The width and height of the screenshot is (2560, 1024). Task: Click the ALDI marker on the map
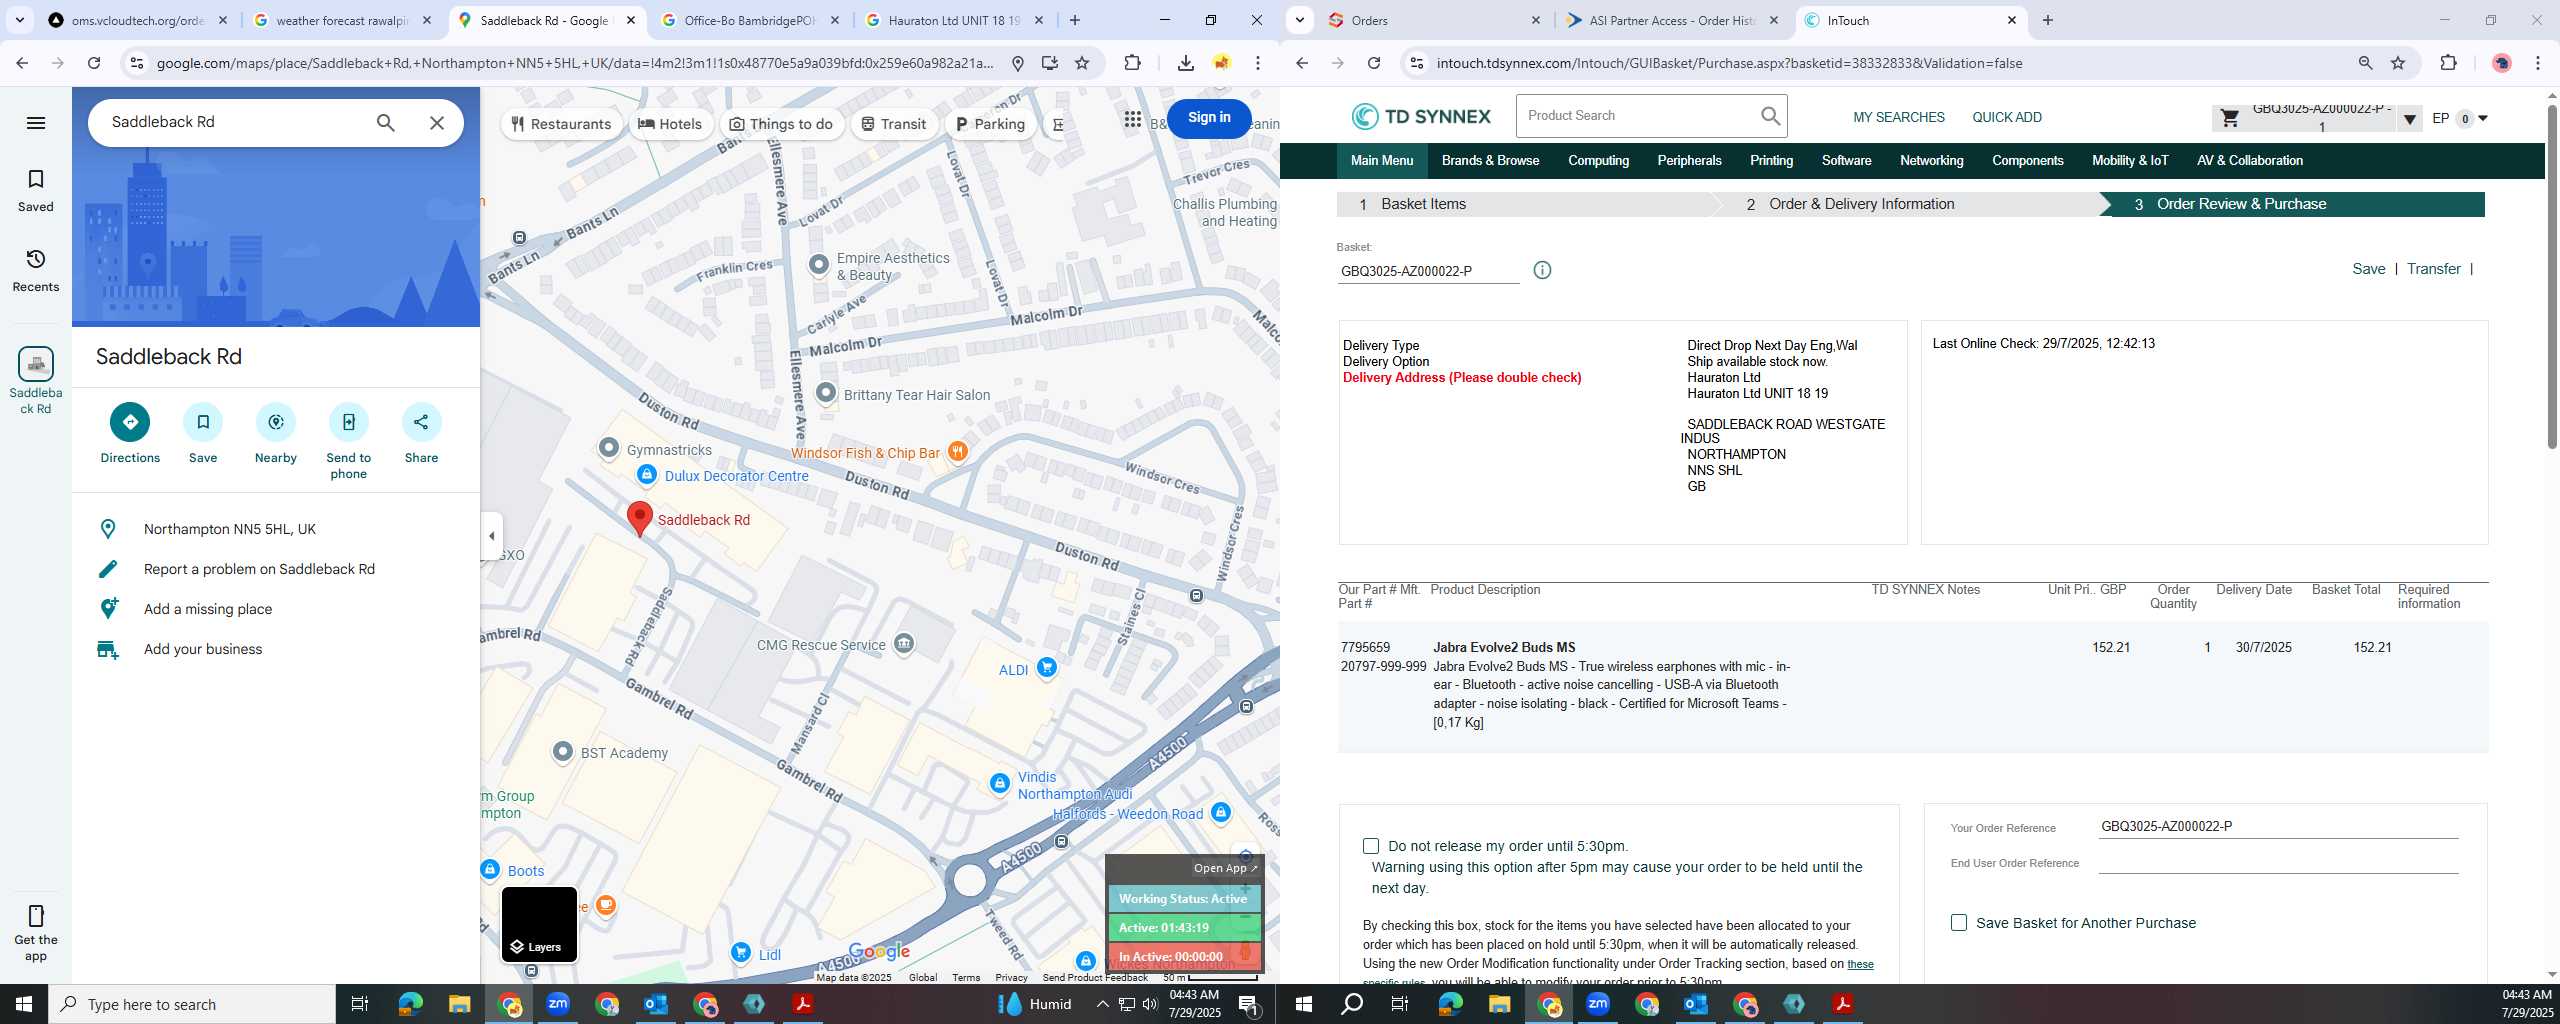(x=1046, y=667)
